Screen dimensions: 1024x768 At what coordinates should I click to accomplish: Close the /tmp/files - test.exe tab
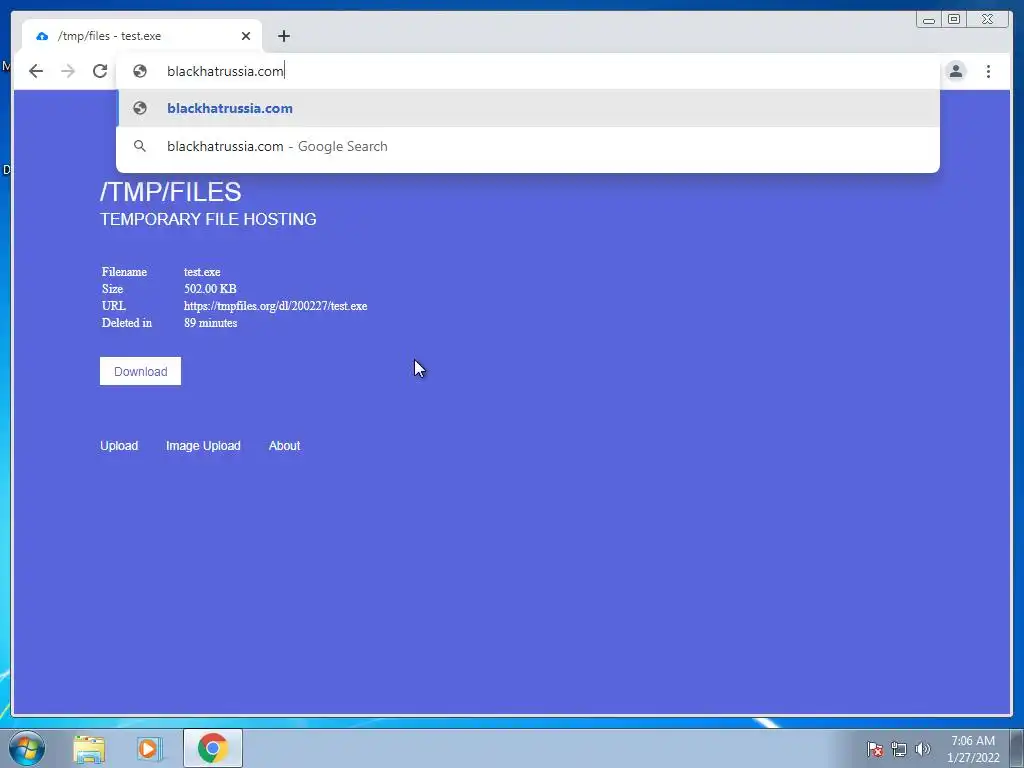pyautogui.click(x=246, y=36)
